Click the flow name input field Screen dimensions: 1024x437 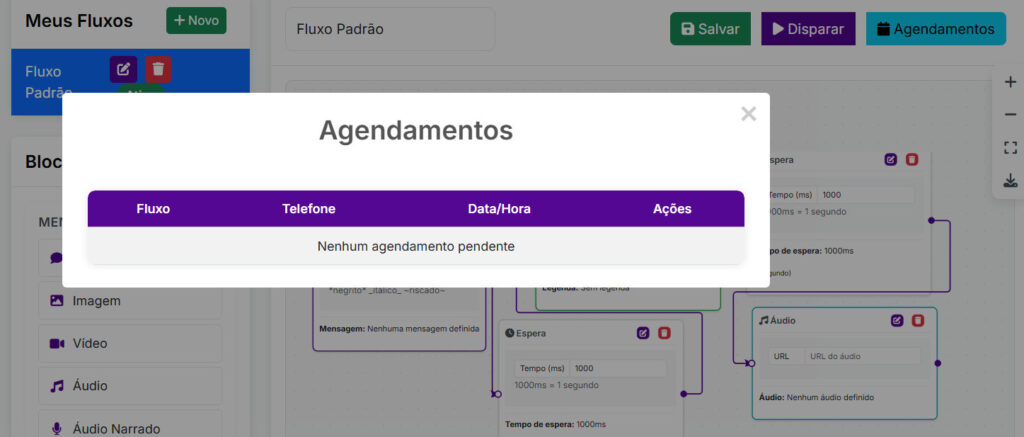(390, 29)
